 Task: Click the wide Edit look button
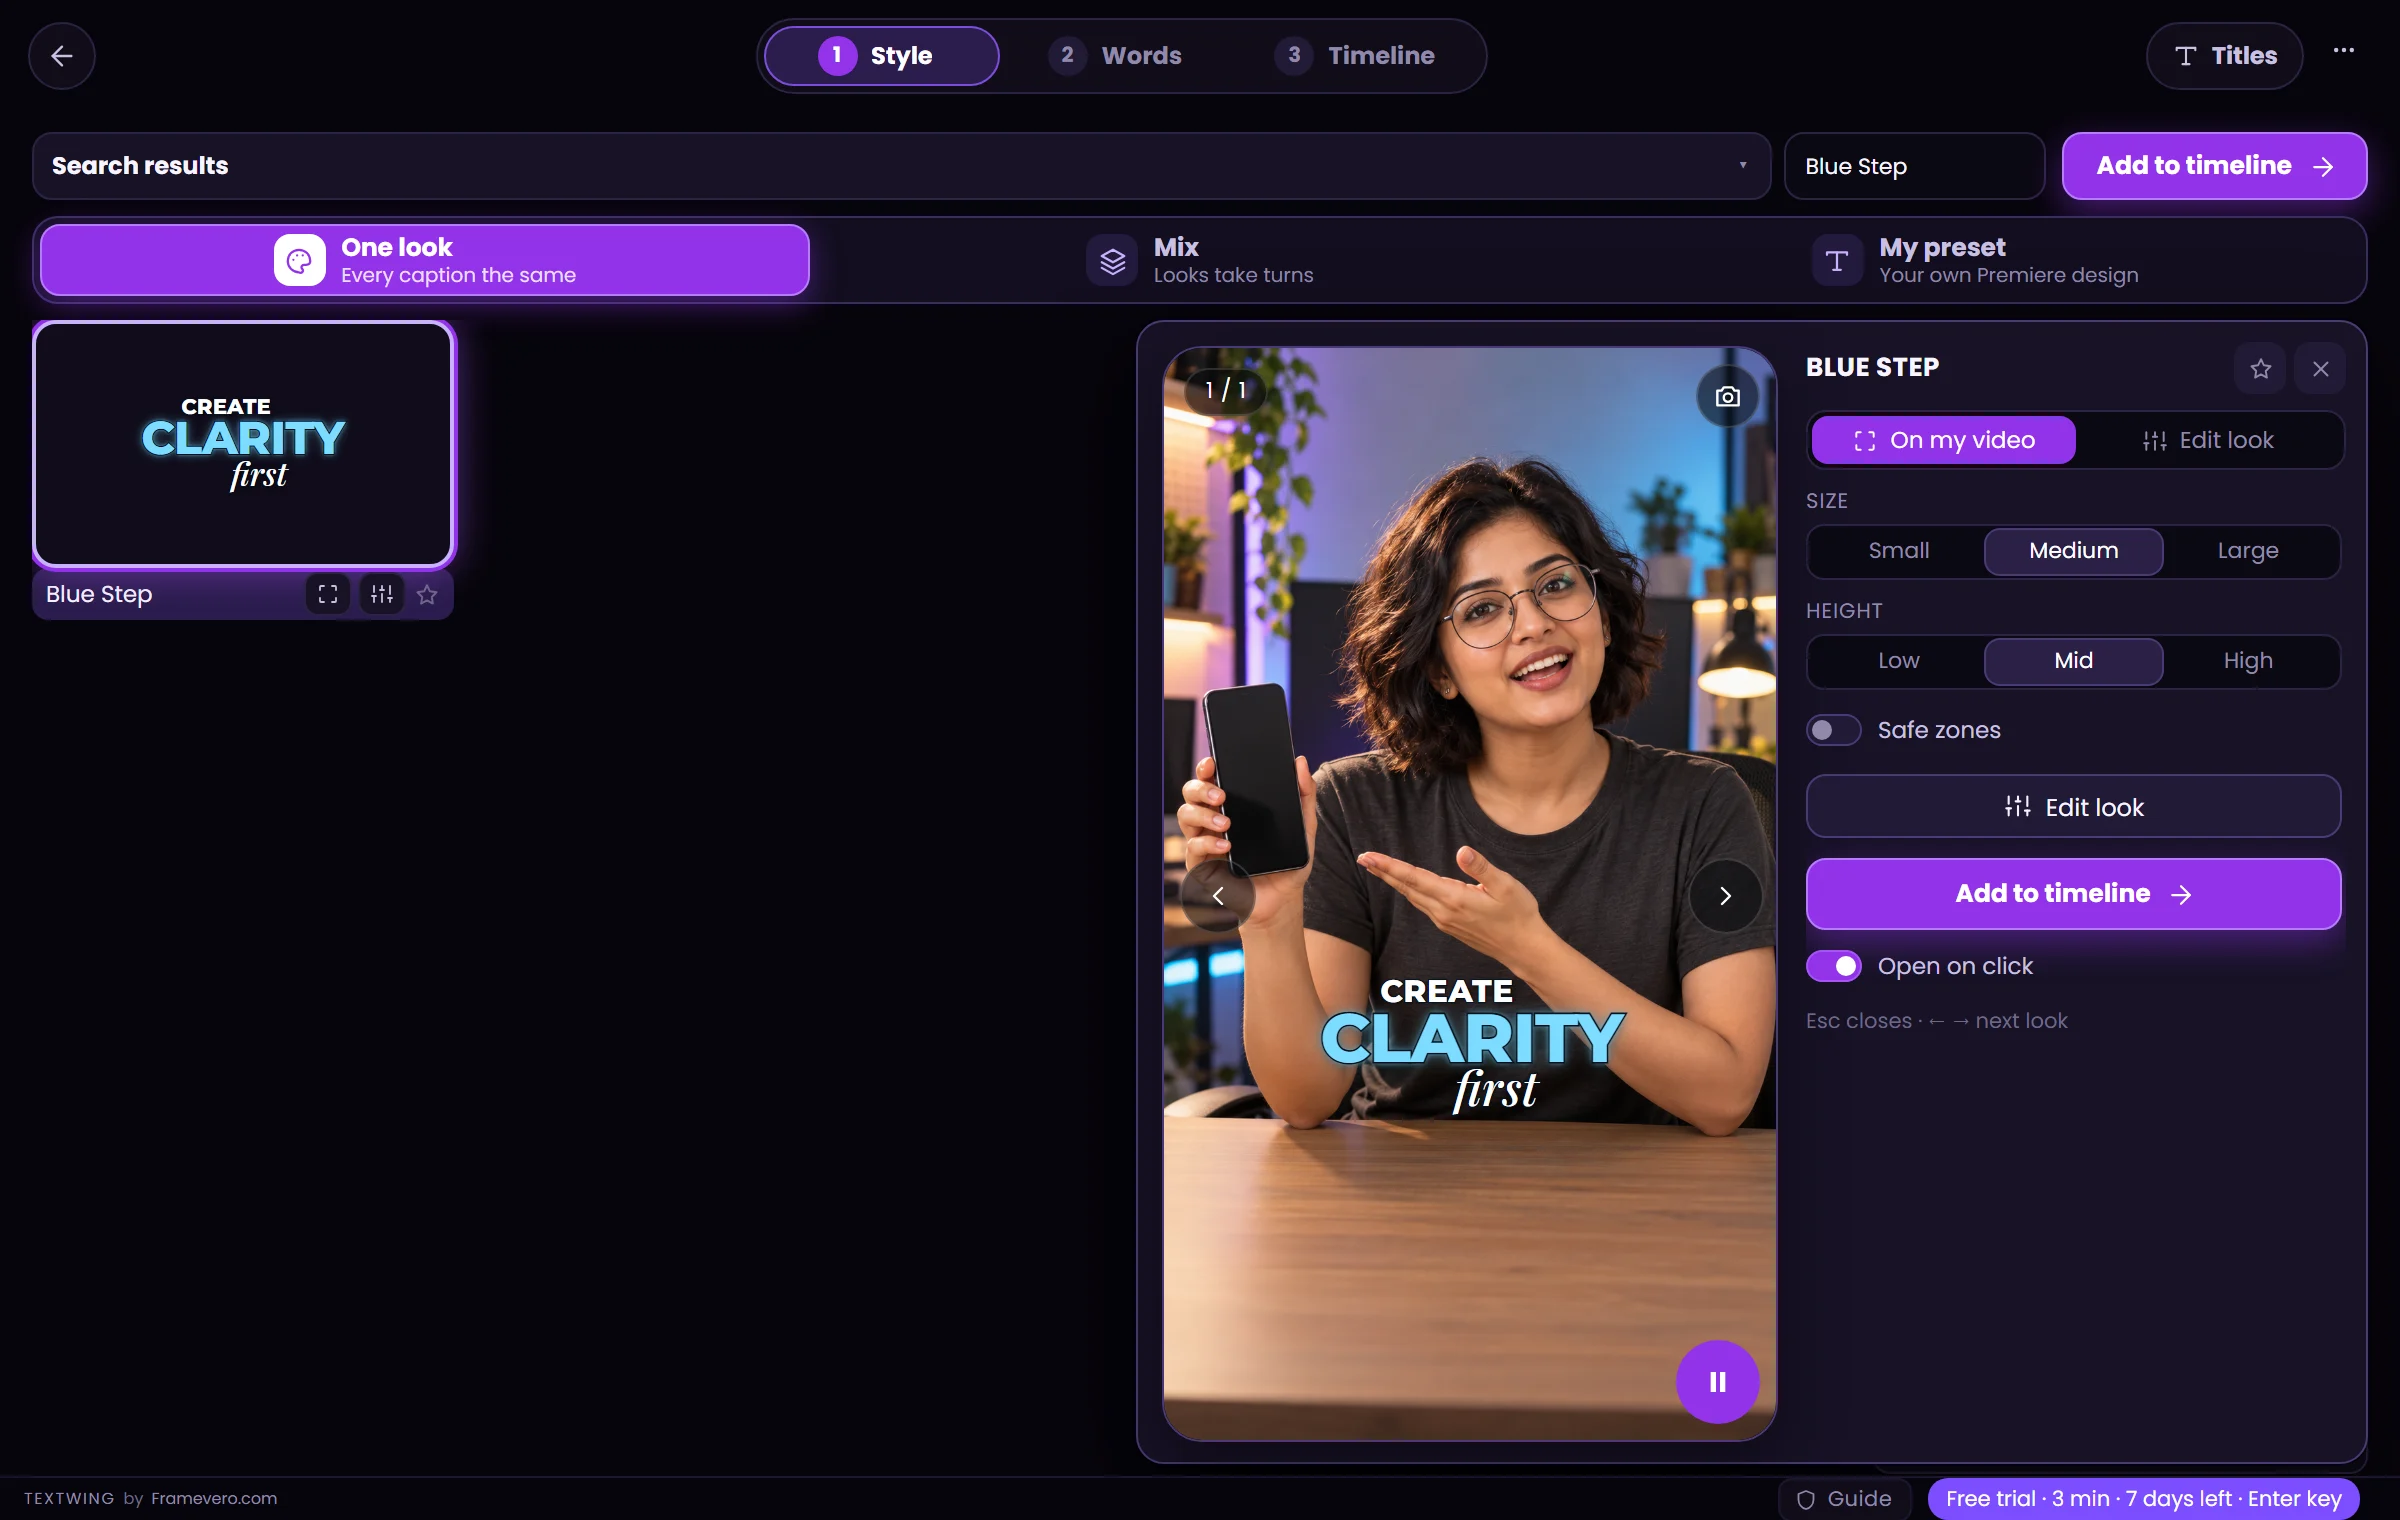click(2073, 807)
